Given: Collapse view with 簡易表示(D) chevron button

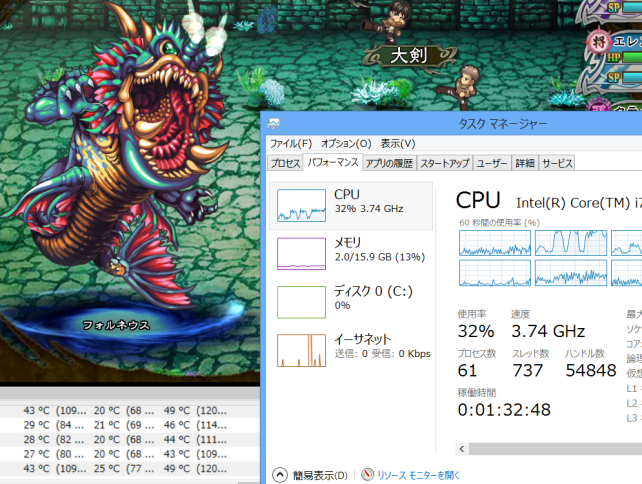Looking at the screenshot, I should (x=280, y=475).
